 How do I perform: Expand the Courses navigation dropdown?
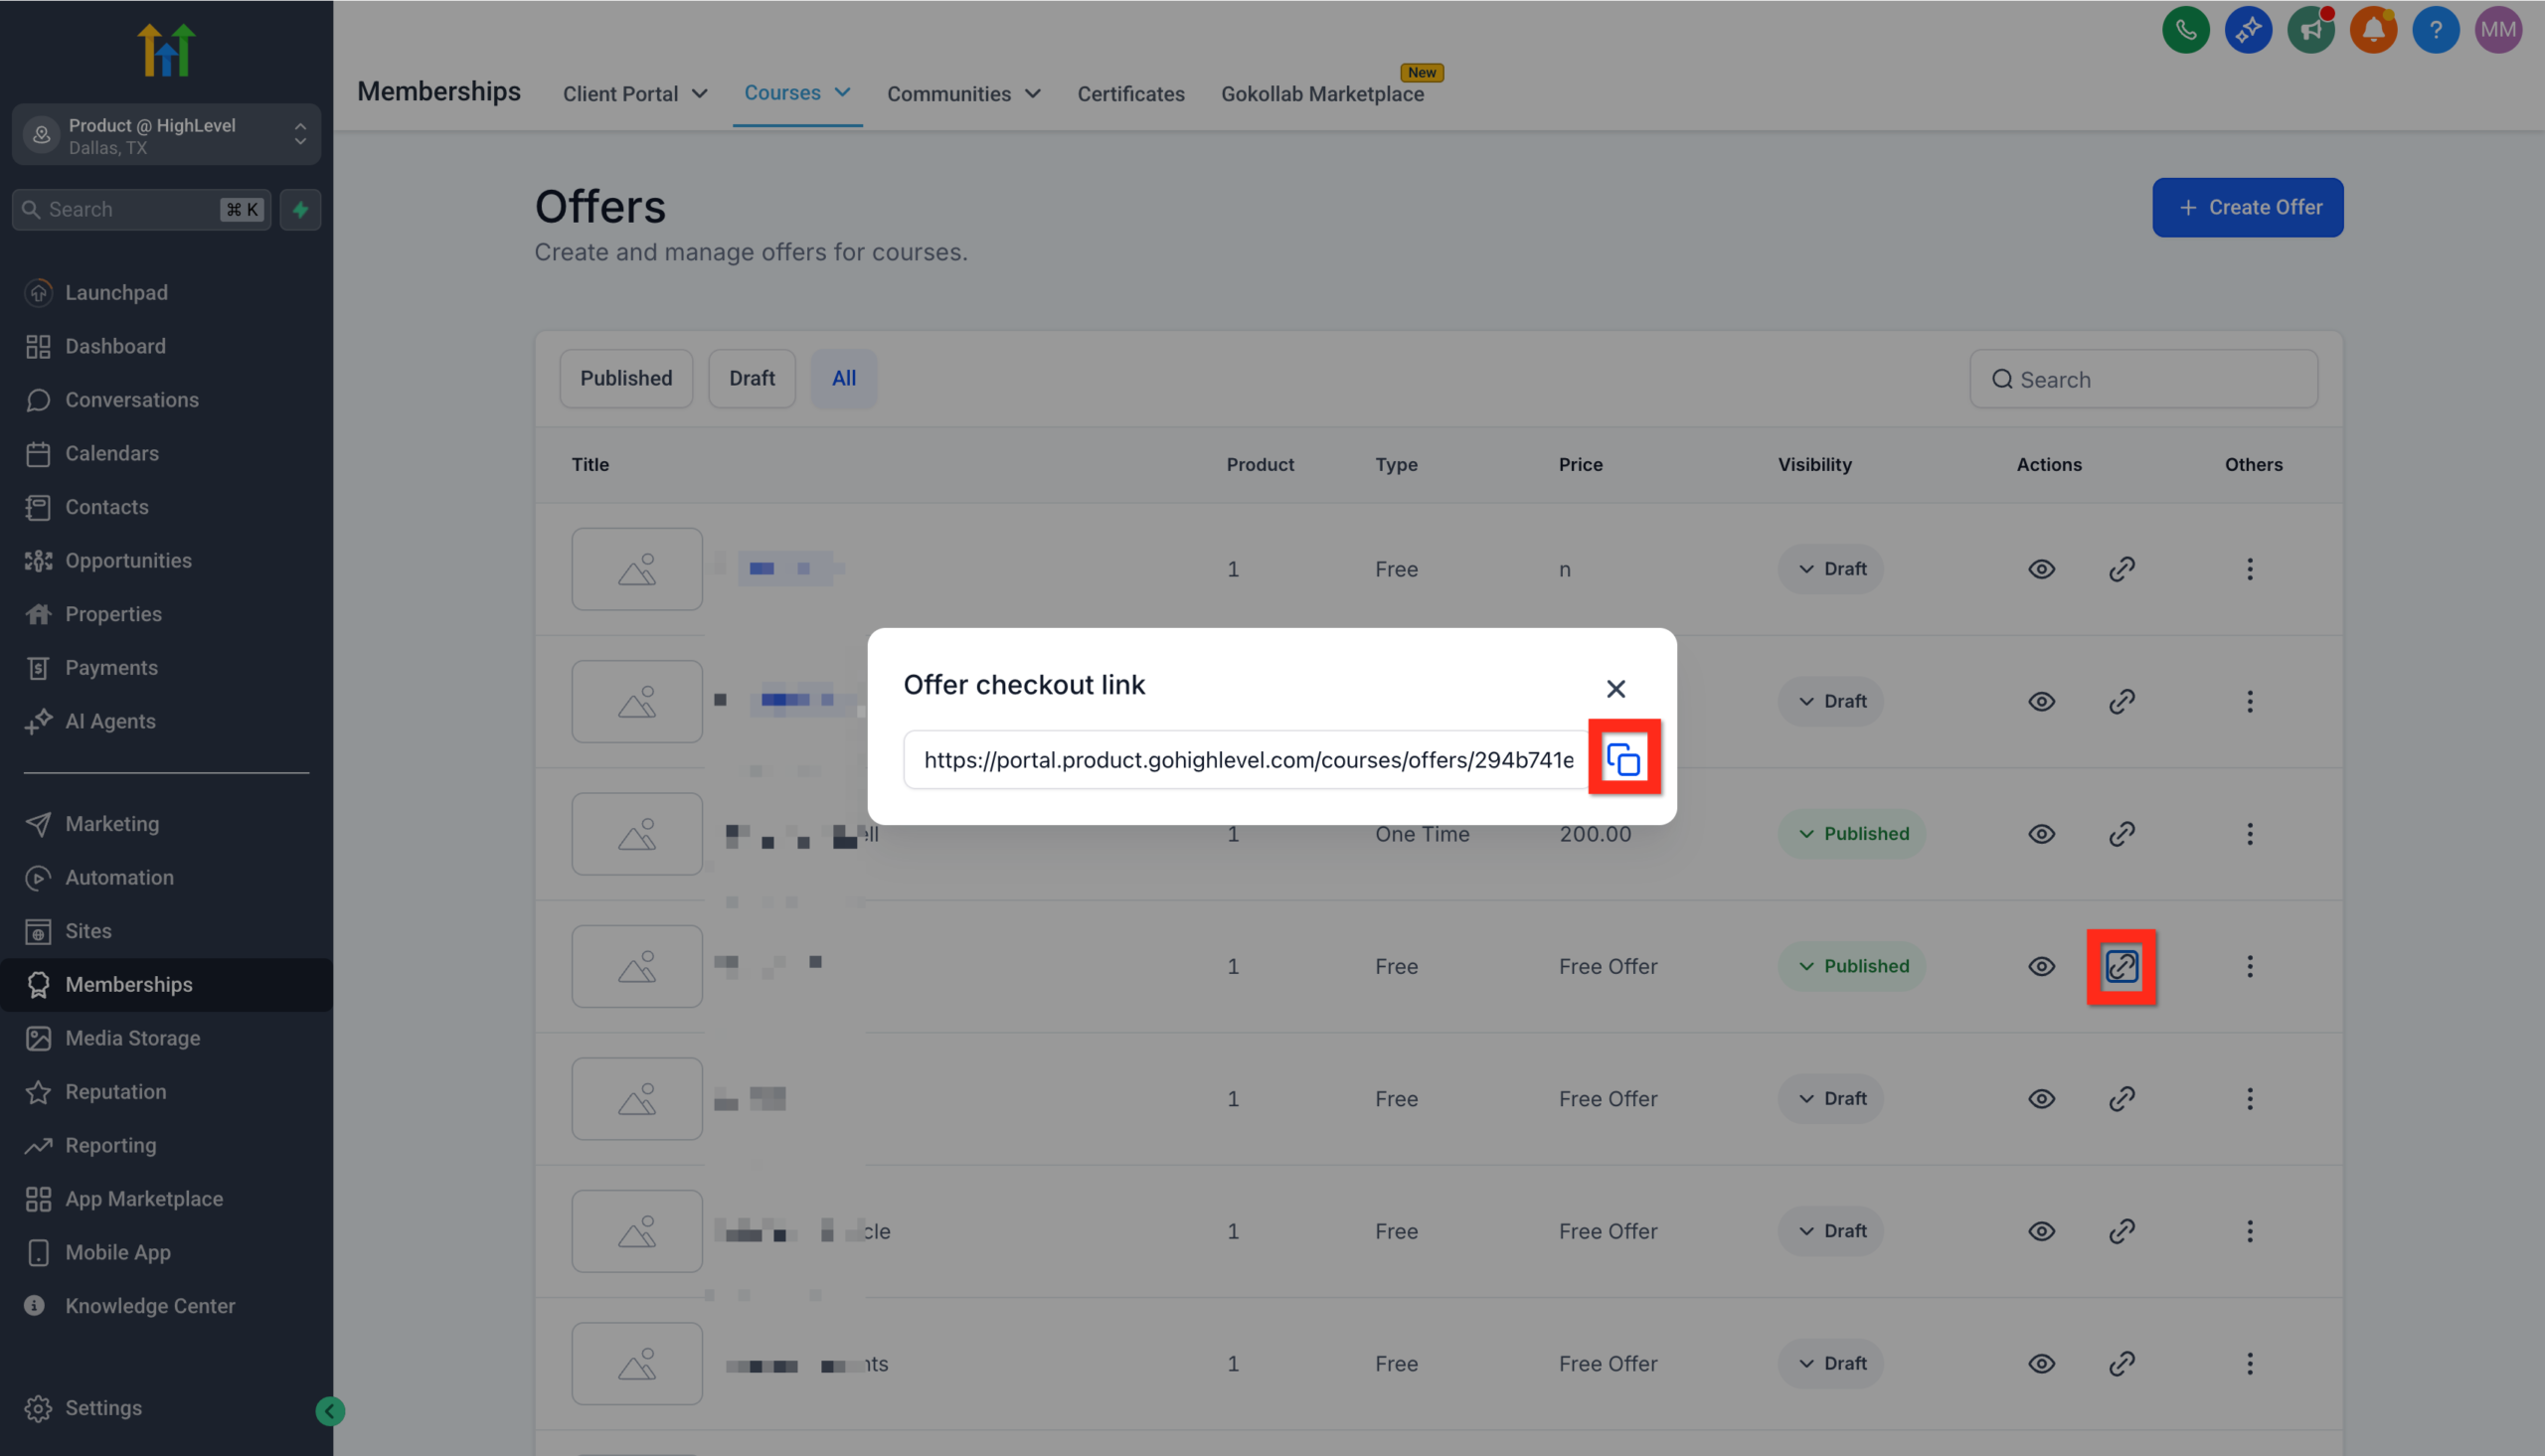(x=797, y=93)
